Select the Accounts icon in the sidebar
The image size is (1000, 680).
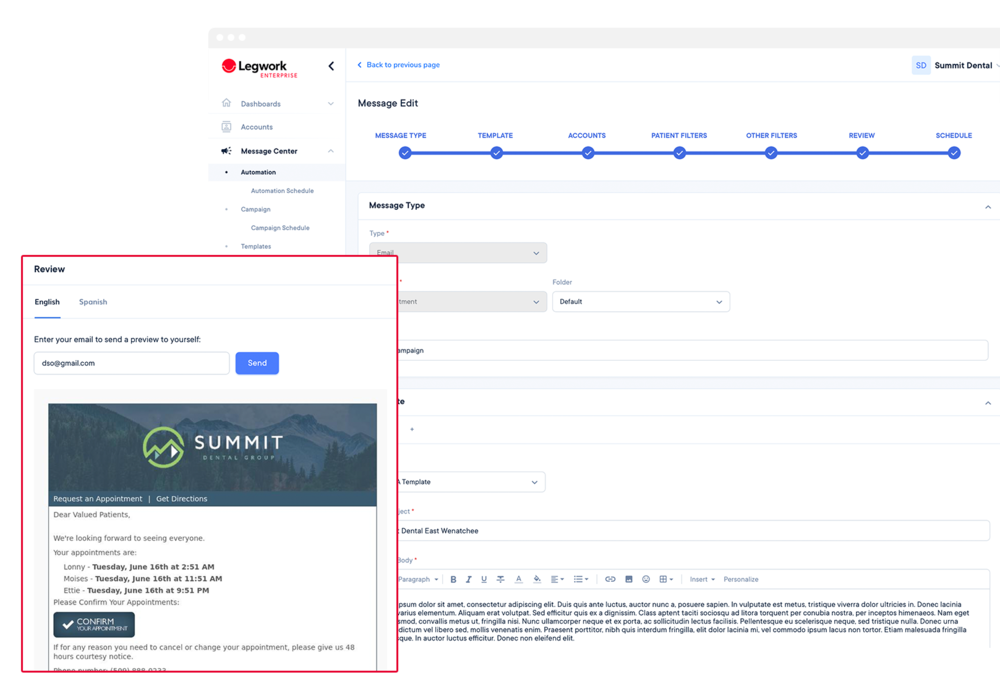tap(227, 126)
